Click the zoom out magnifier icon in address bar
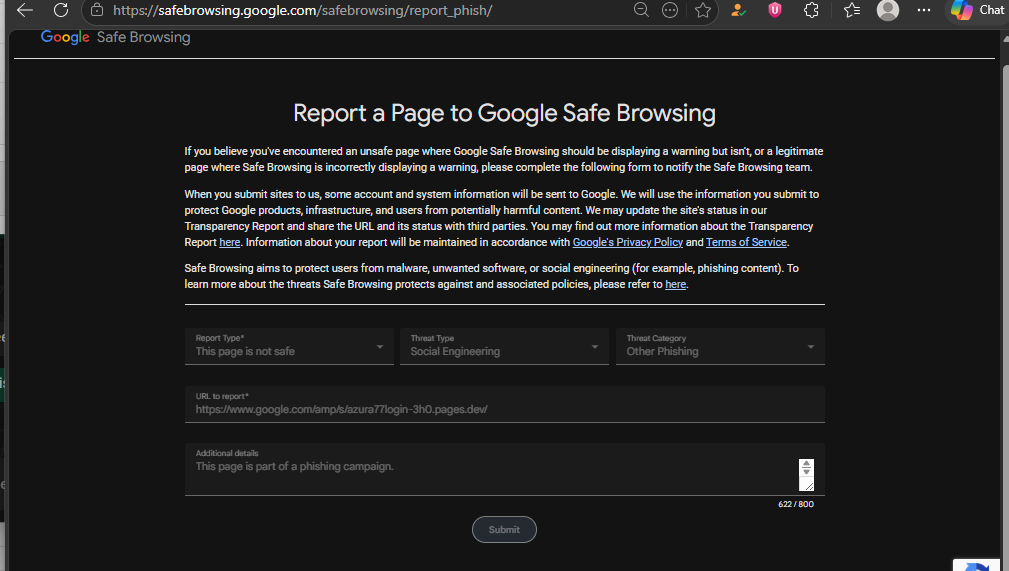The width and height of the screenshot is (1009, 571). click(641, 10)
